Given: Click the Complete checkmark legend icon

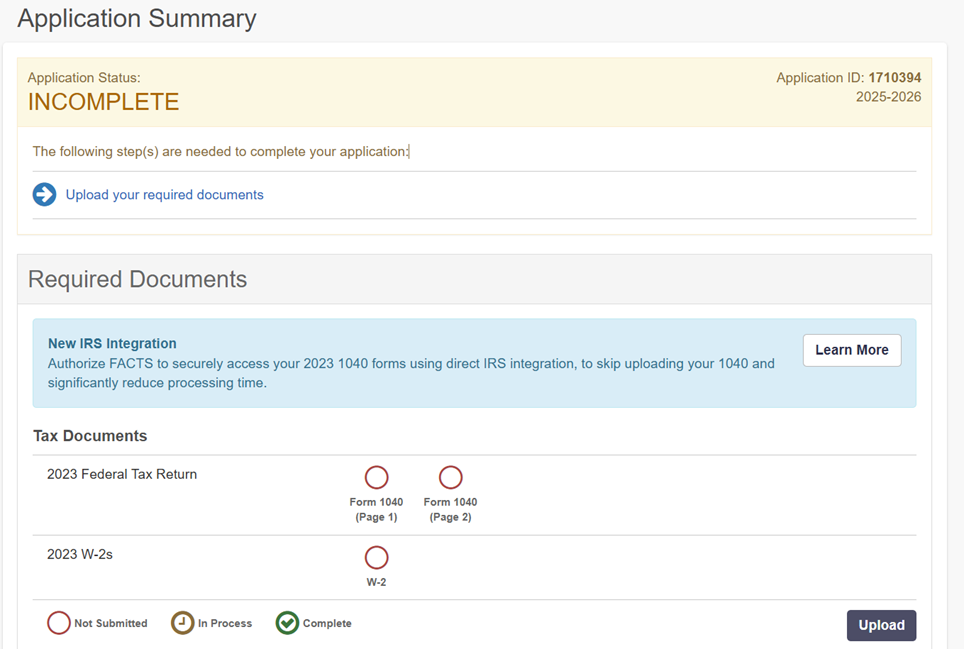Looking at the screenshot, I should tap(288, 622).
